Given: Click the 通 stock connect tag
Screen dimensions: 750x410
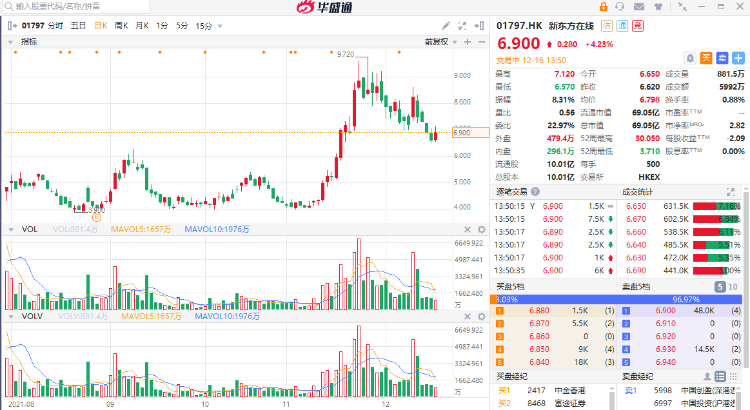Looking at the screenshot, I should click(x=622, y=26).
